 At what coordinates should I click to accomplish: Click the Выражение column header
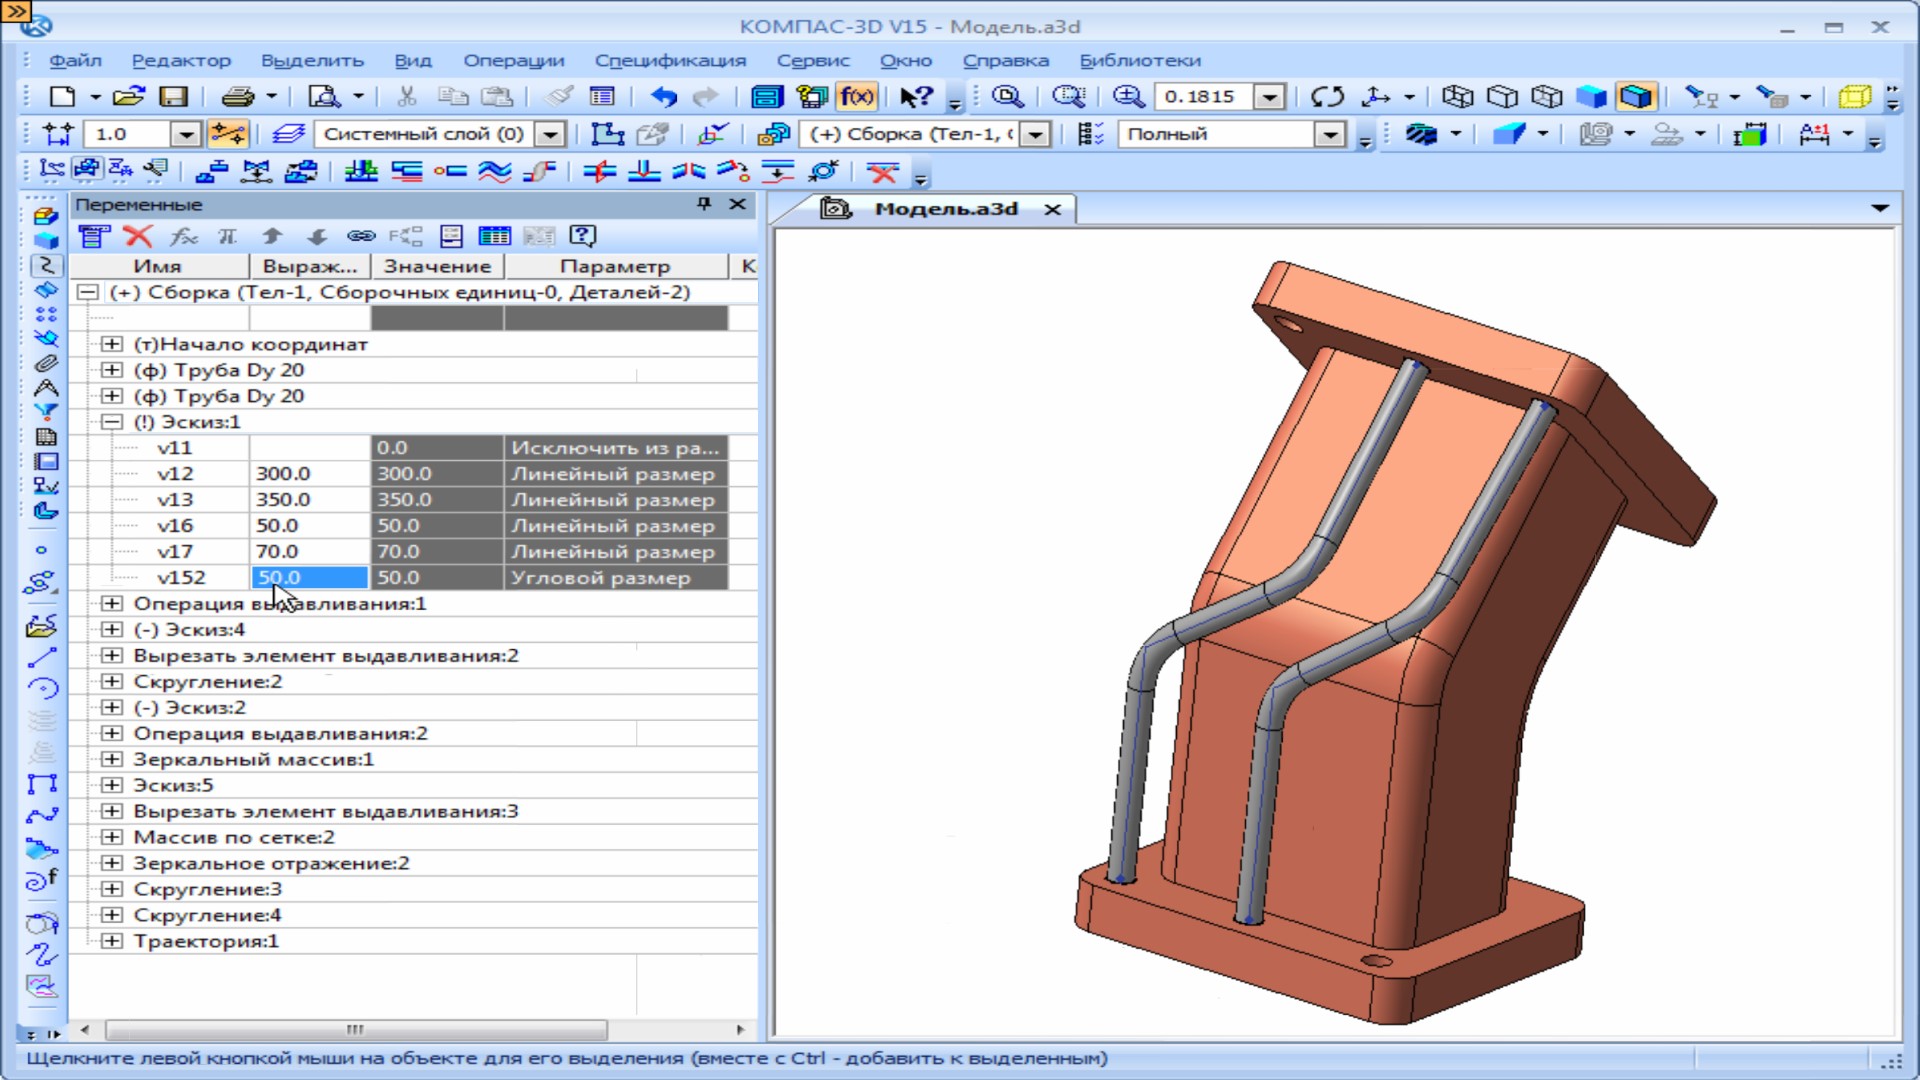[309, 267]
